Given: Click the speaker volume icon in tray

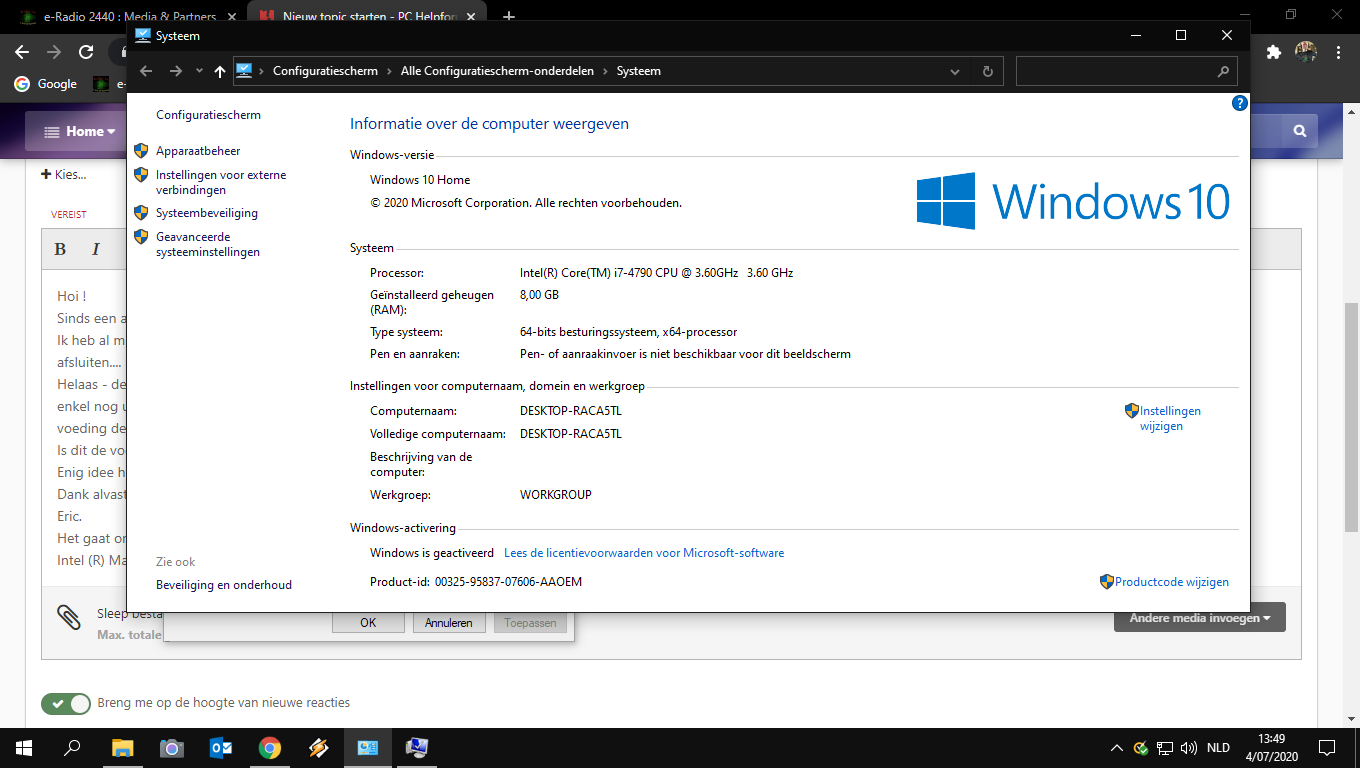Looking at the screenshot, I should (1189, 748).
